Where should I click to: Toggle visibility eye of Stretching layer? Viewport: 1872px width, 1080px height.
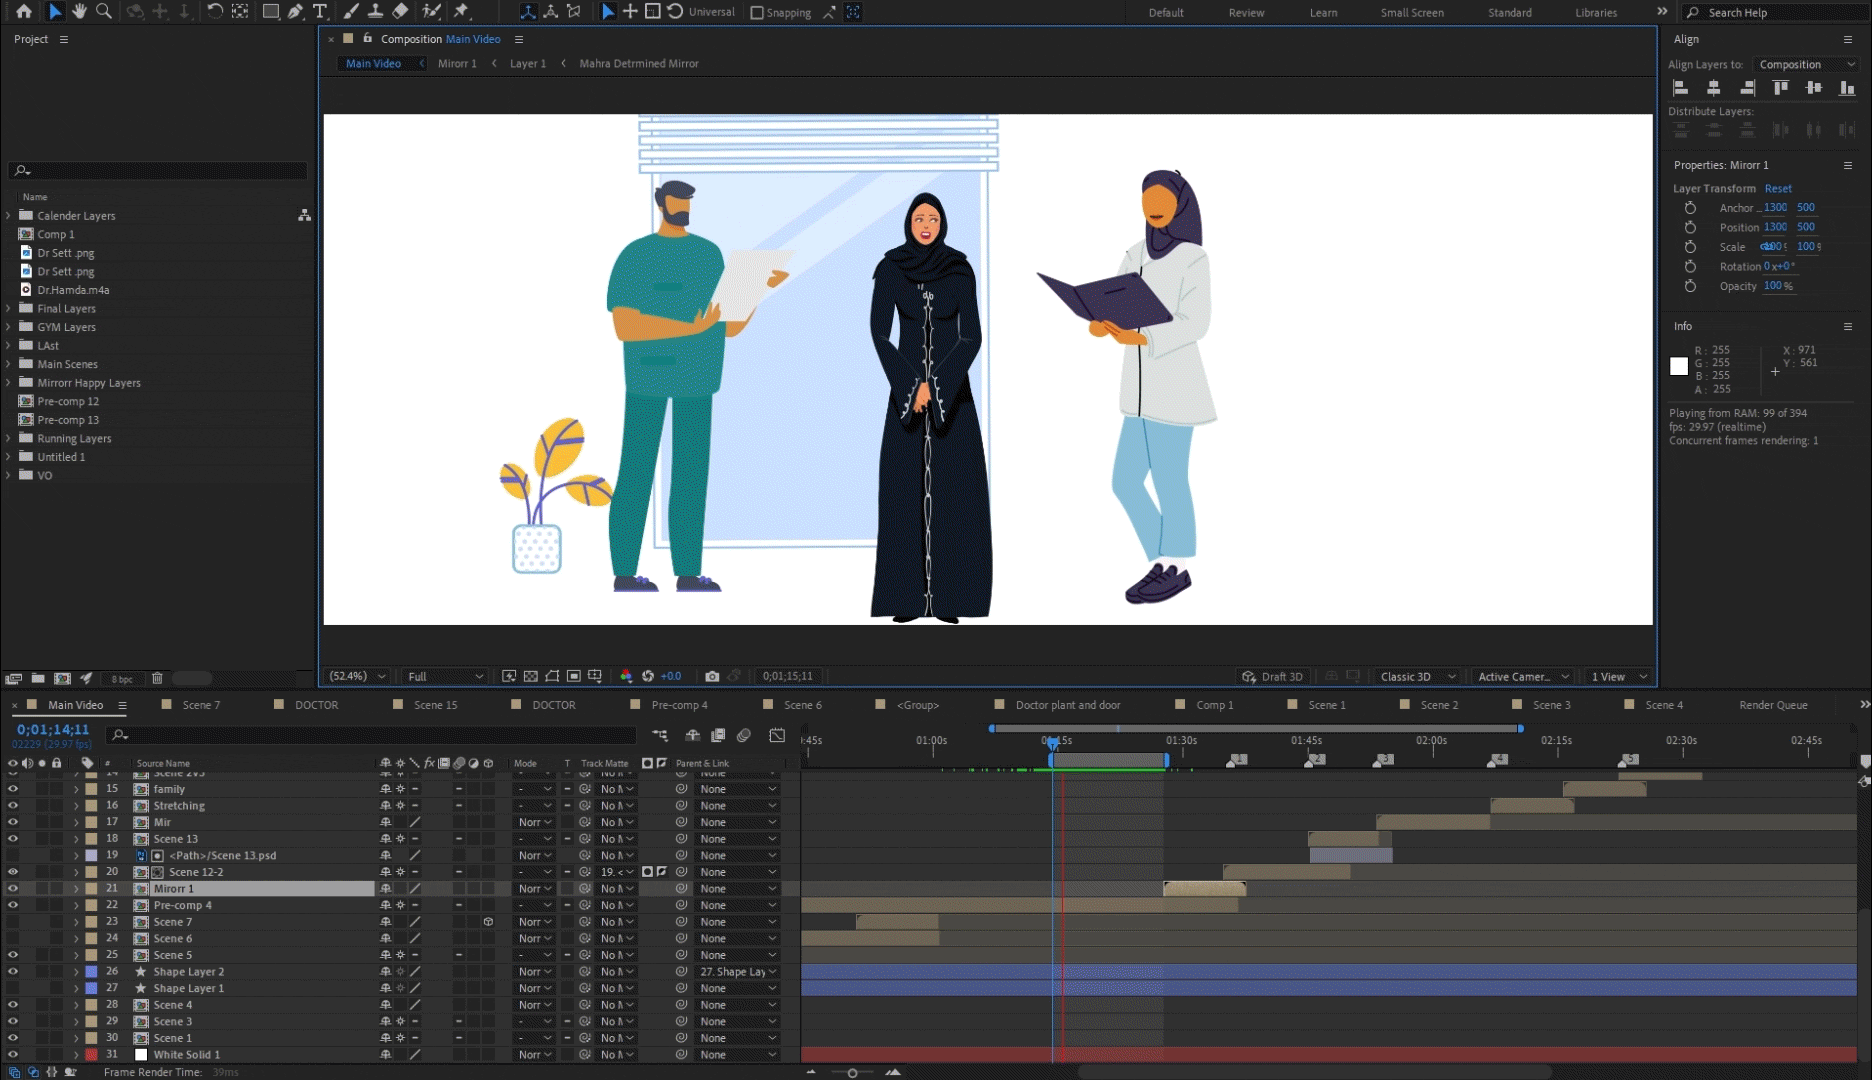[x=13, y=805]
